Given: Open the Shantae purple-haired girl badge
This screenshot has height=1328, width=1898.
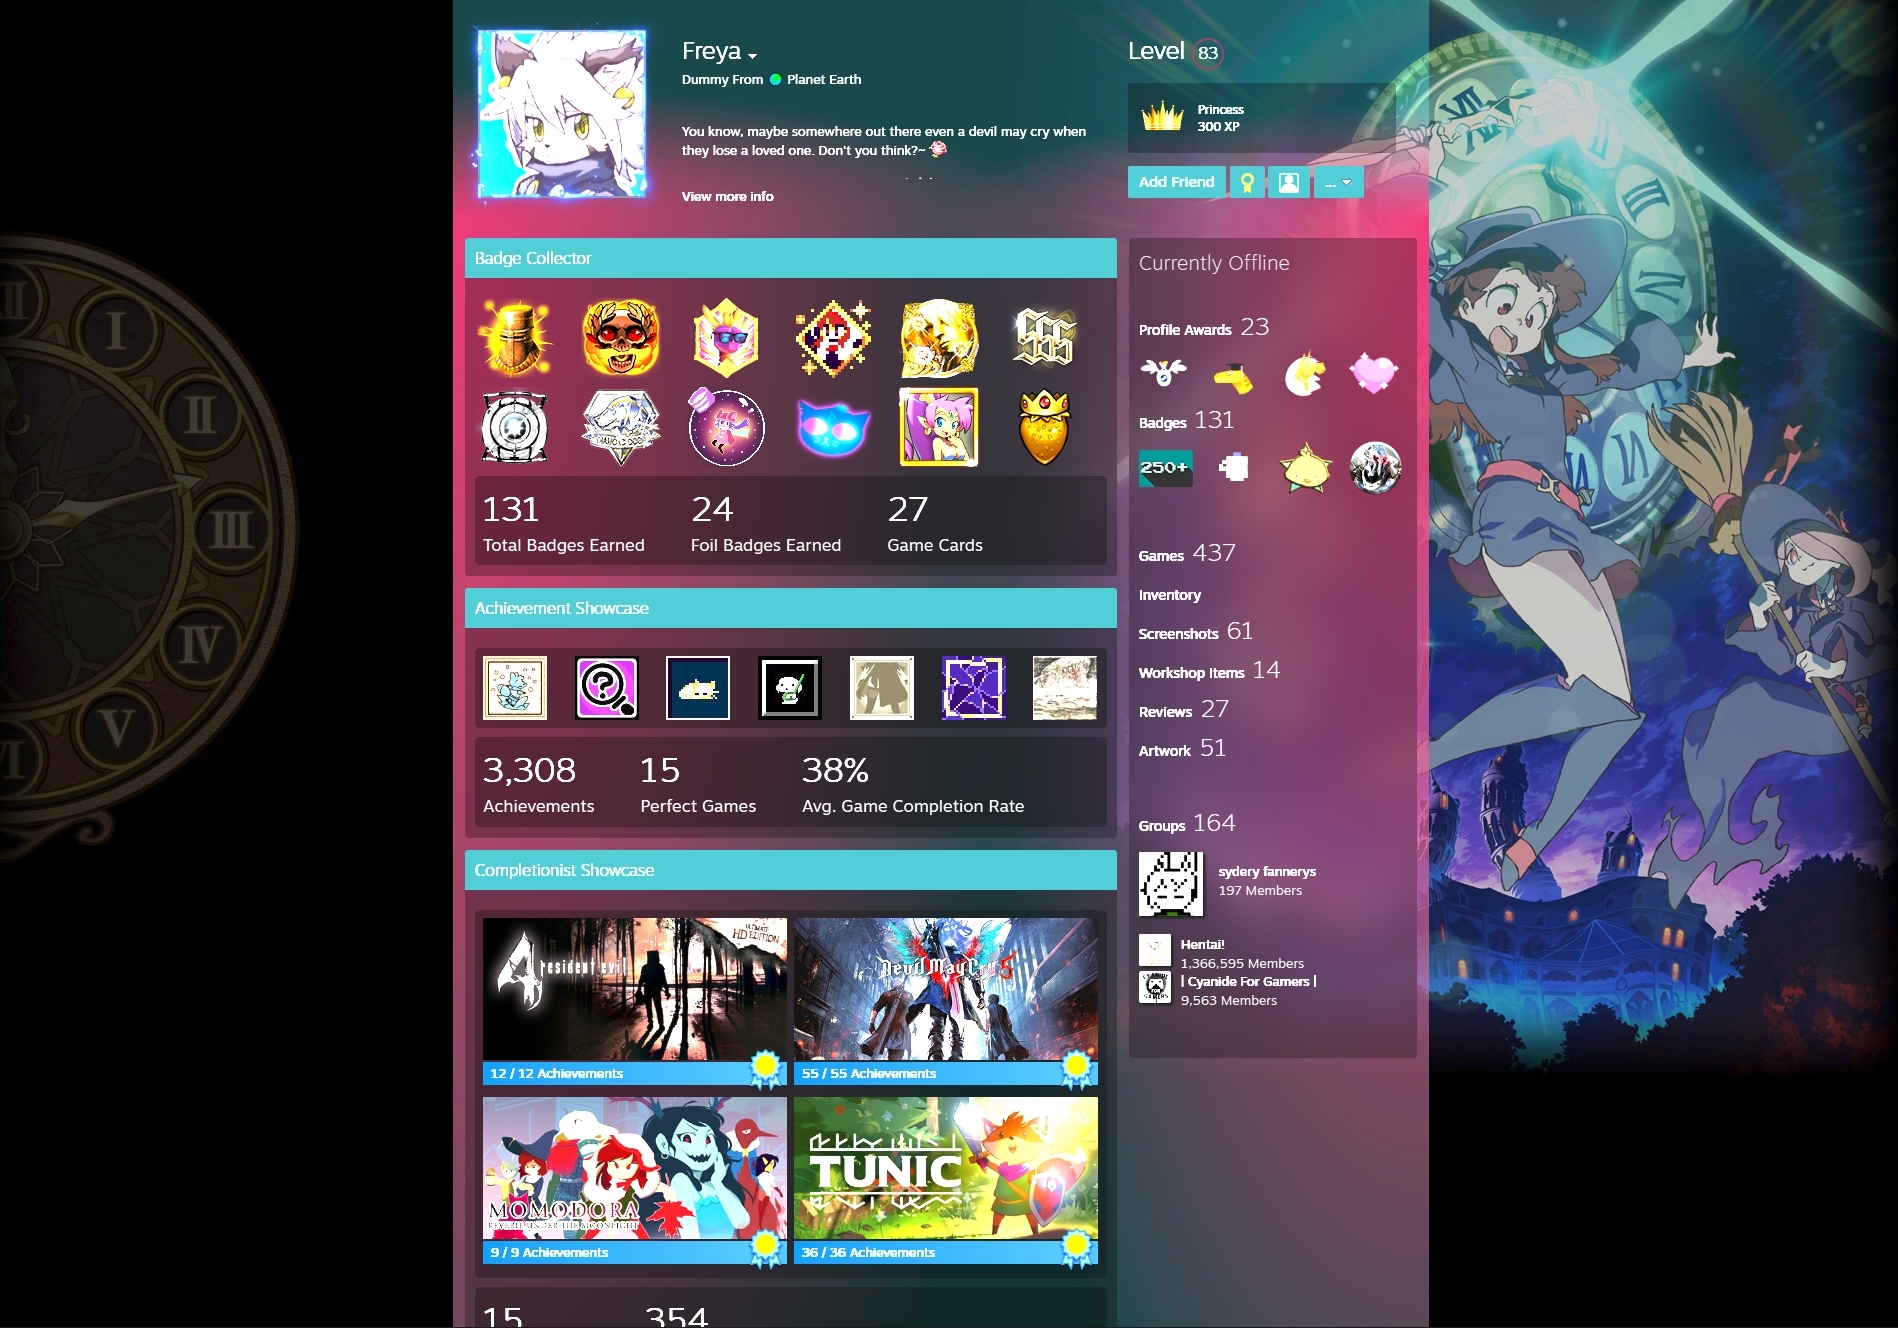Looking at the screenshot, I should point(939,427).
